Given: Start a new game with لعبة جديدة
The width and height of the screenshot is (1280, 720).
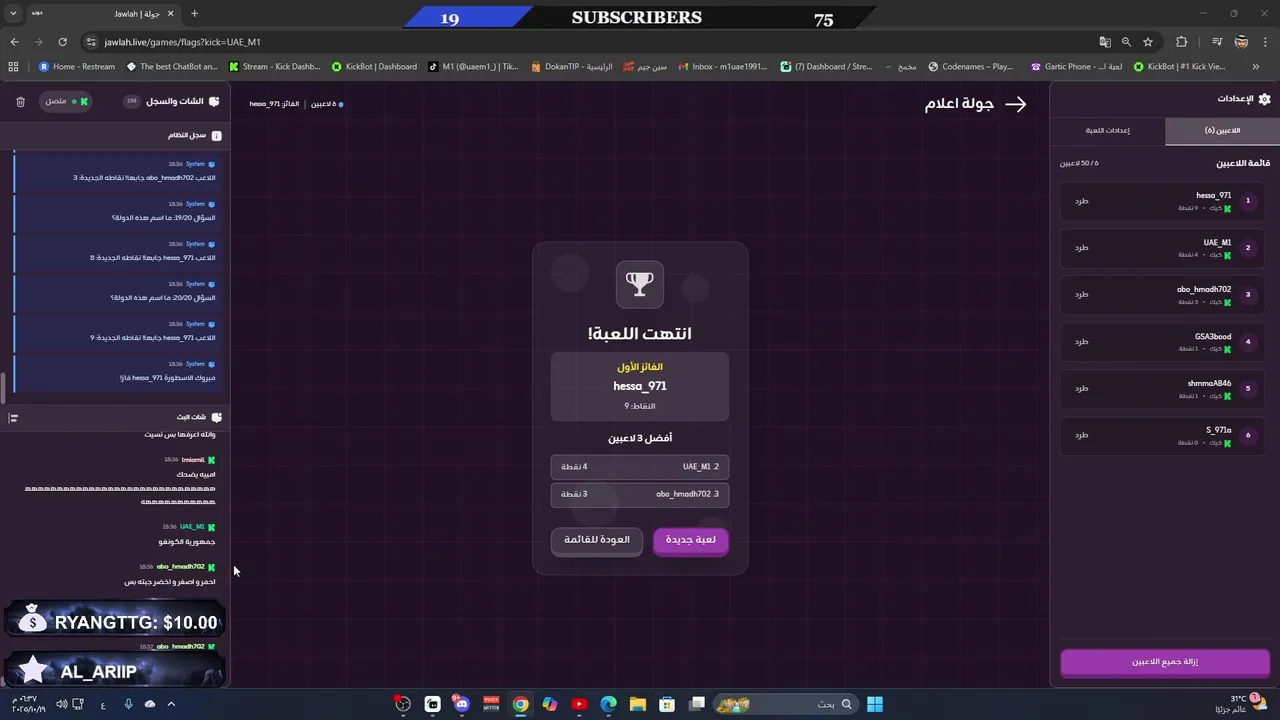Looking at the screenshot, I should (x=691, y=540).
